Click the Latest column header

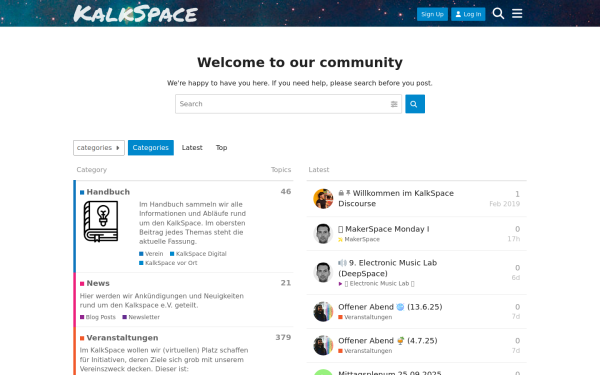319,170
